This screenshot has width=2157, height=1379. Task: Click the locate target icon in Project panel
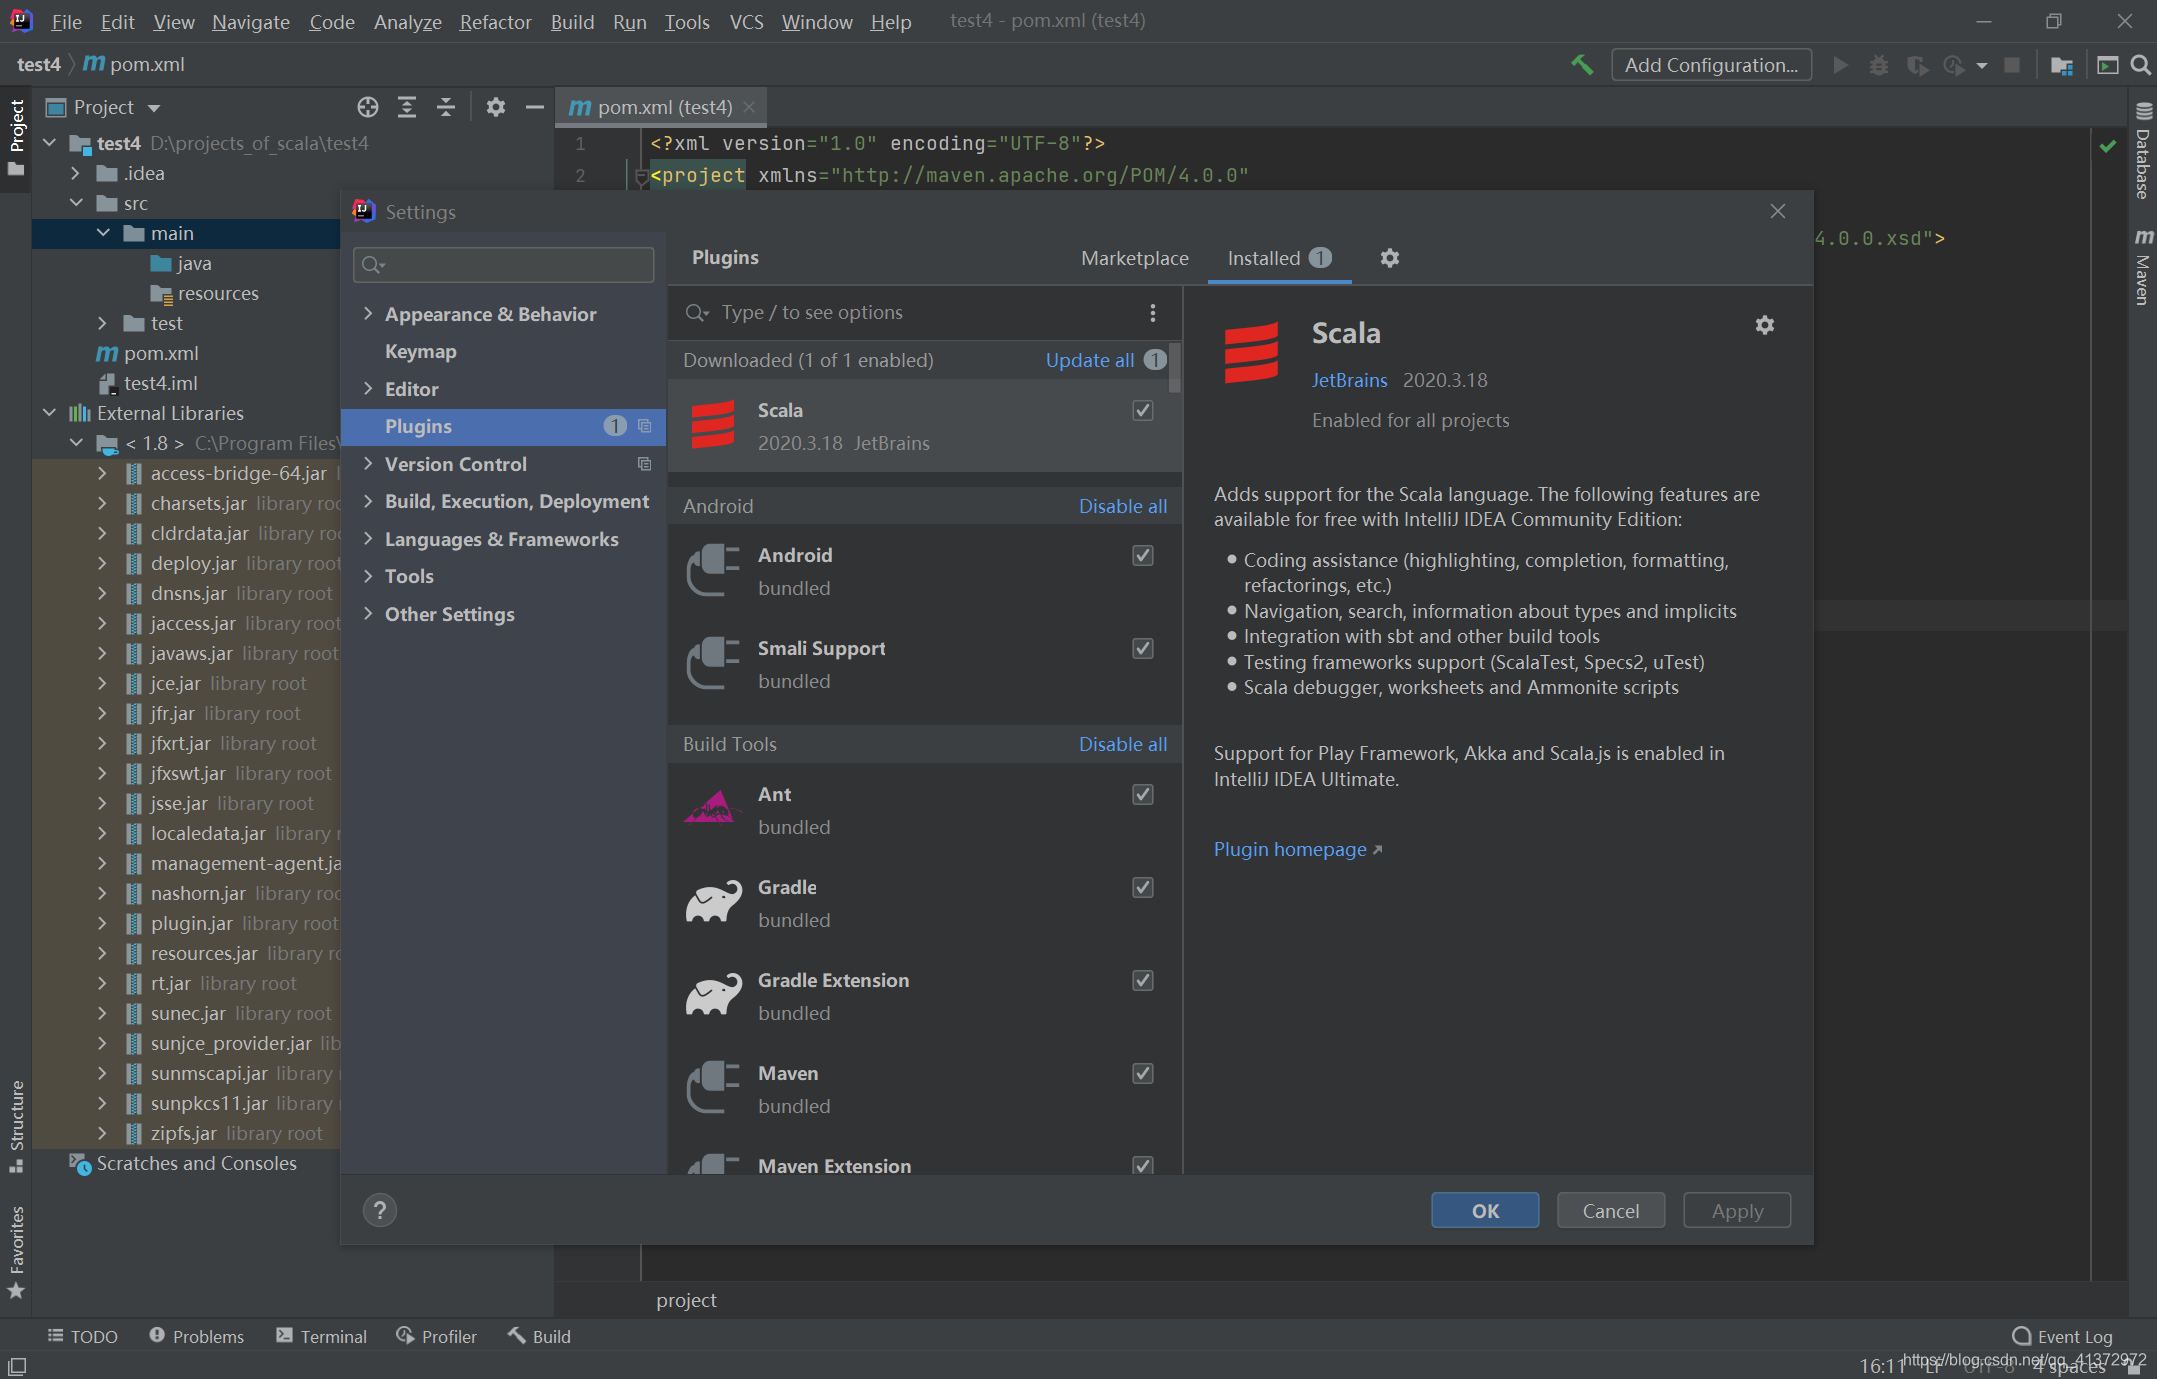pos(368,107)
